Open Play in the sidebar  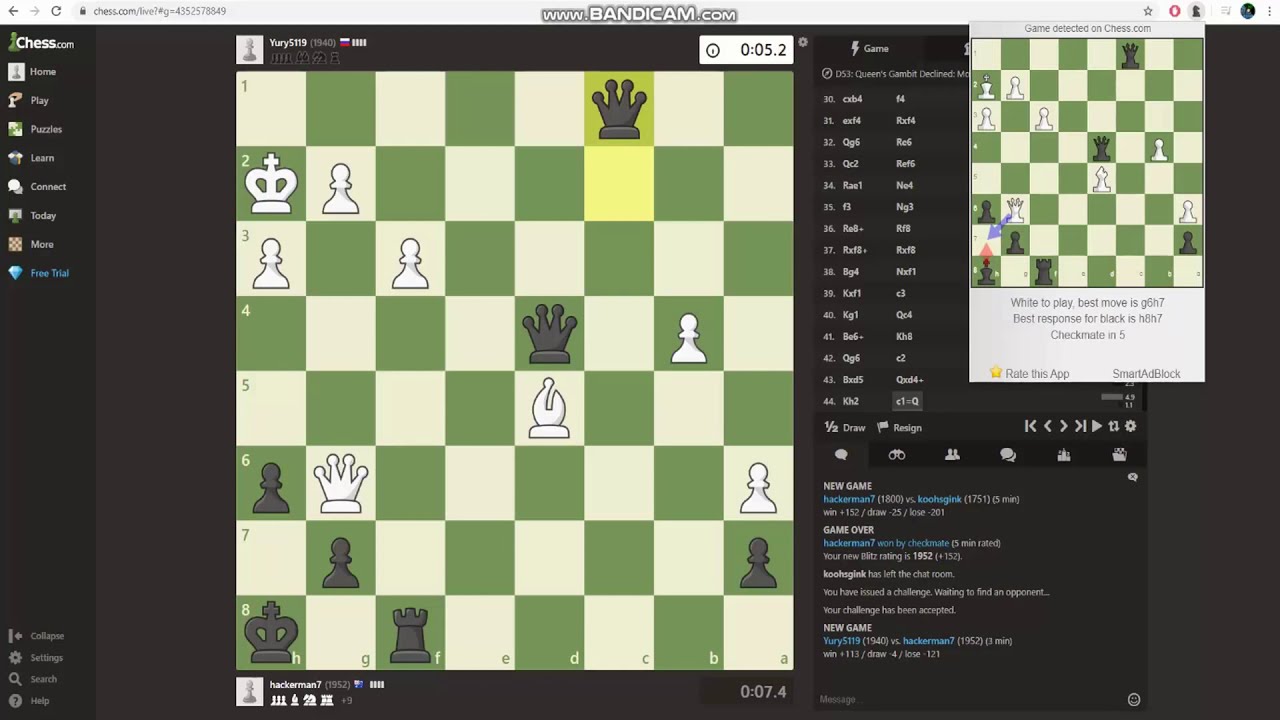[x=28, y=100]
